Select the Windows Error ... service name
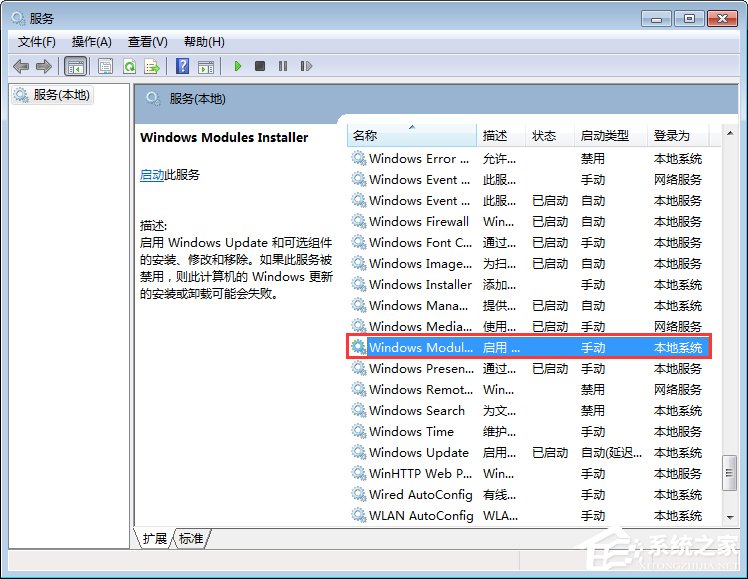 click(x=419, y=158)
